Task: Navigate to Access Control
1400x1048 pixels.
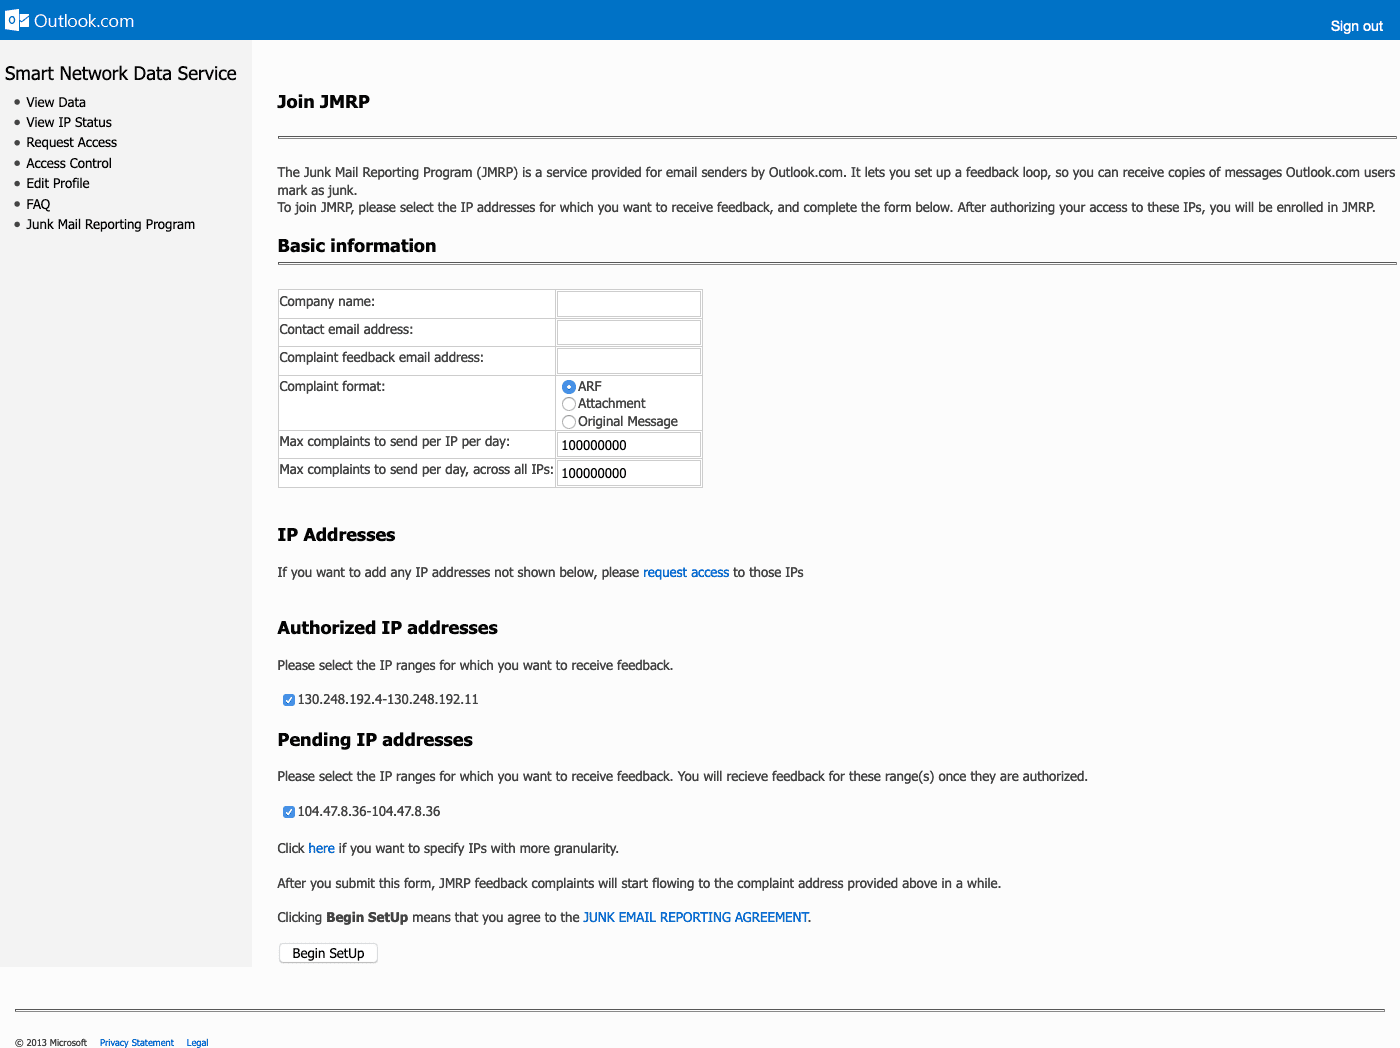Action: (69, 163)
